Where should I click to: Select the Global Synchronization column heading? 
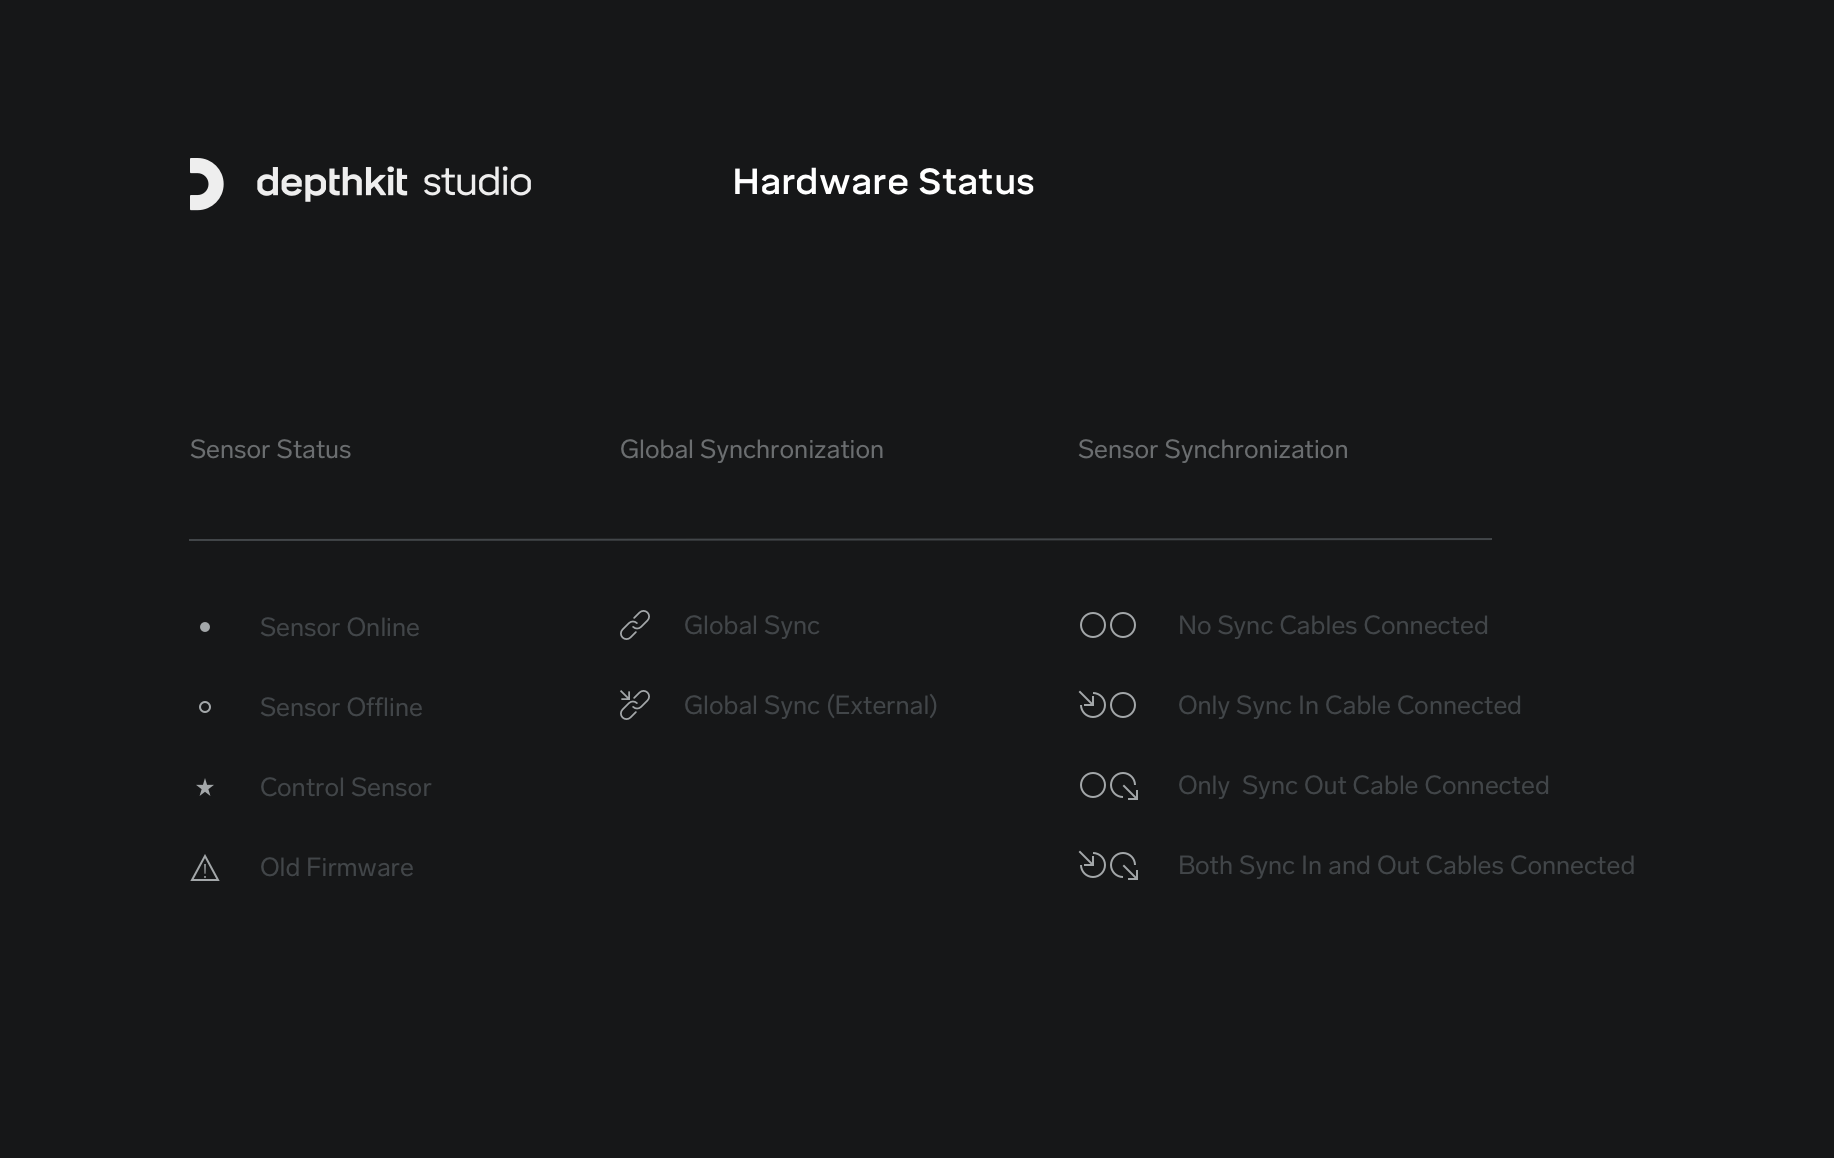(x=751, y=450)
